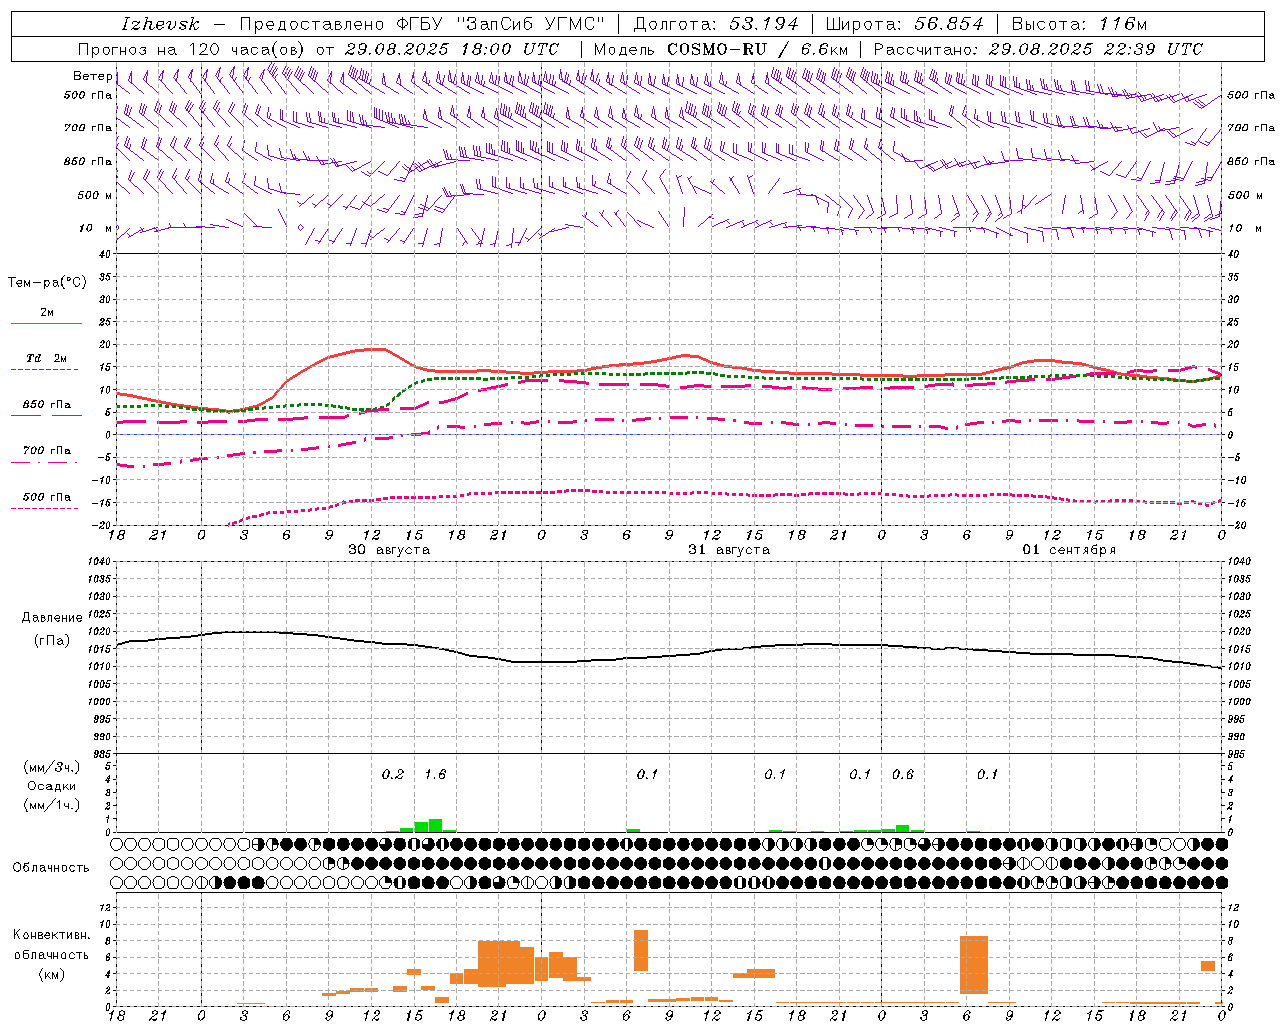This screenshot has width=1280, height=1024.
Task: Click the '1.6' precipitation amount value
Action: [435, 774]
